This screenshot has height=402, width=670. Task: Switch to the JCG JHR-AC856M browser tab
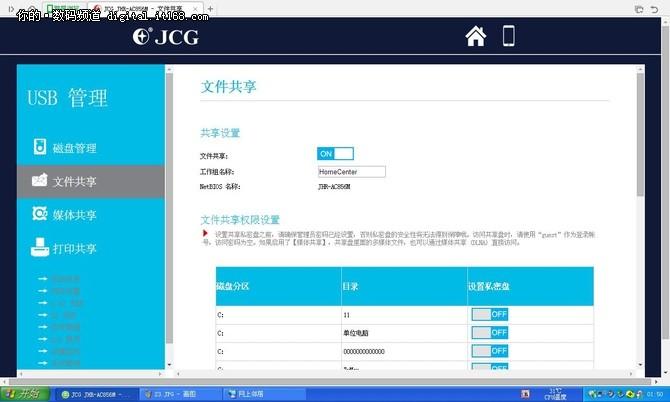(144, 9)
